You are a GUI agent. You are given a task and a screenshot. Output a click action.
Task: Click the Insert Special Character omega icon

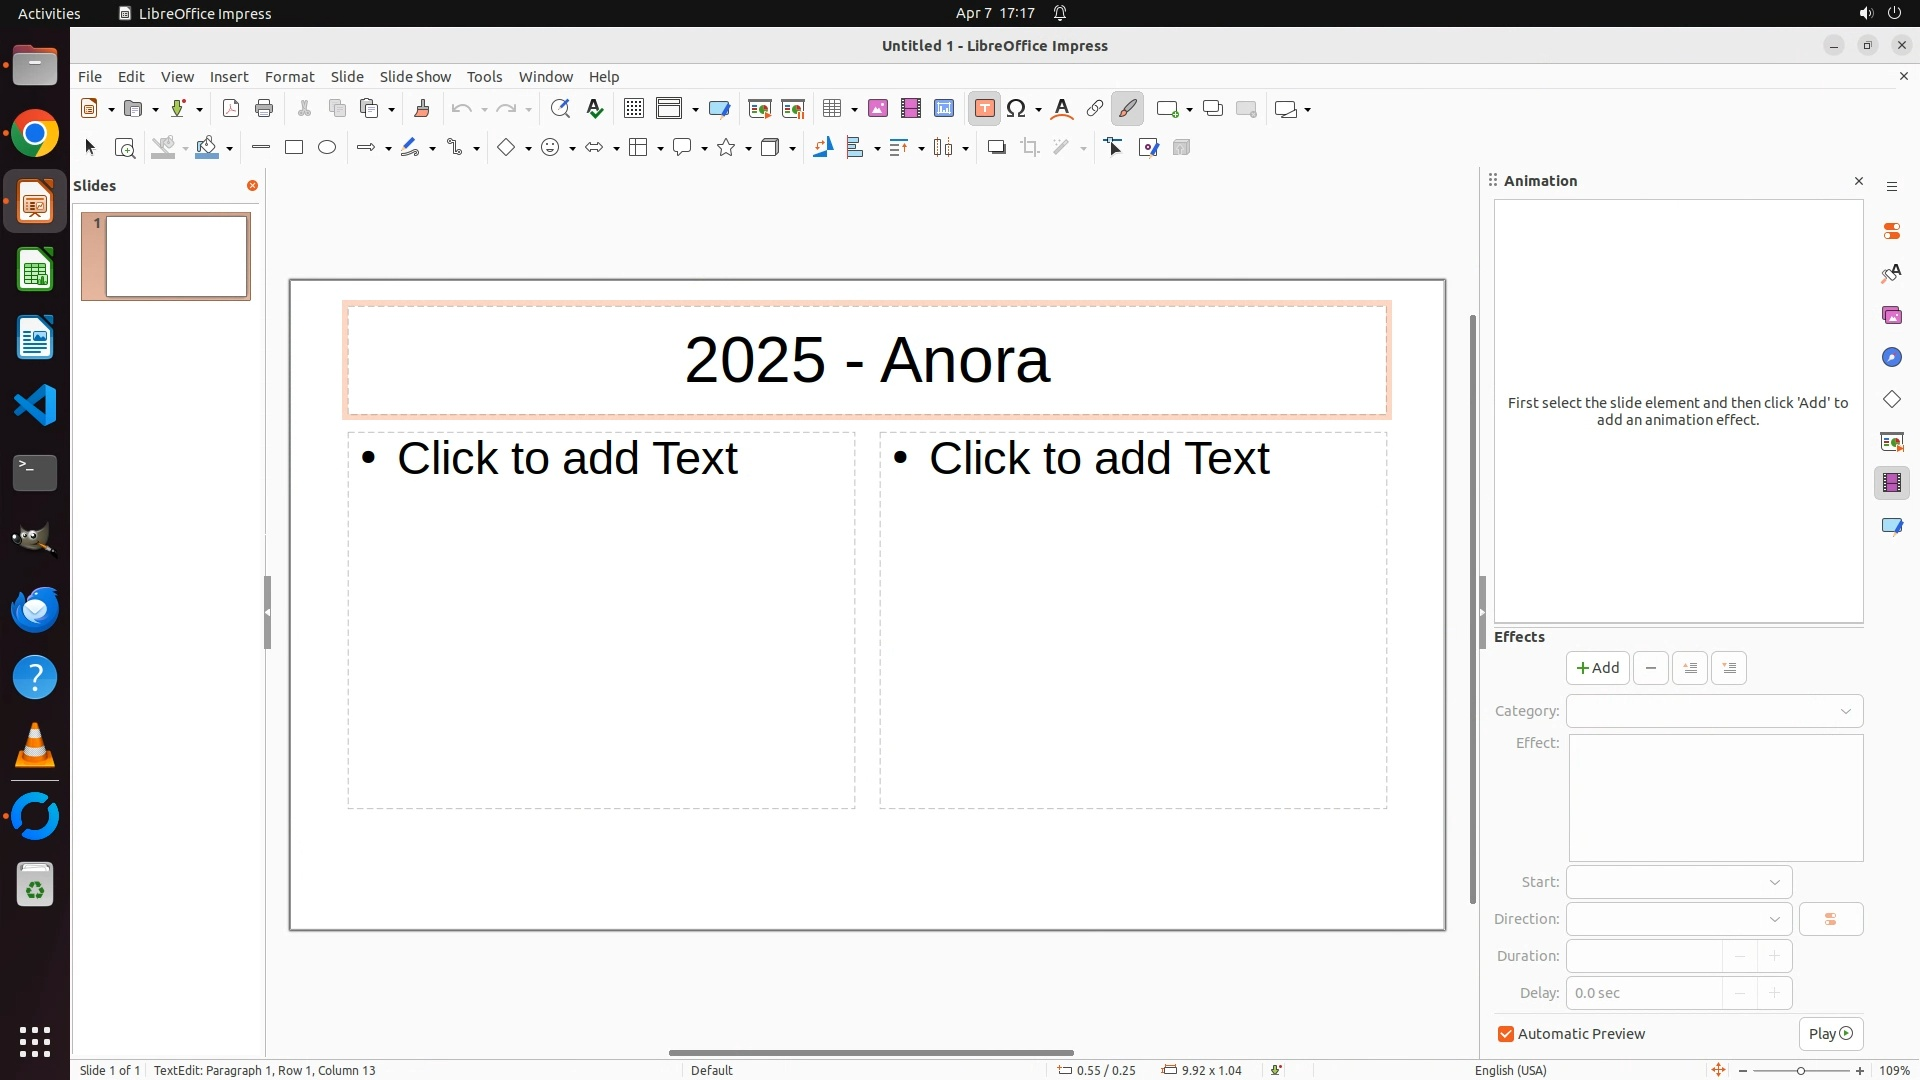pos(1017,109)
